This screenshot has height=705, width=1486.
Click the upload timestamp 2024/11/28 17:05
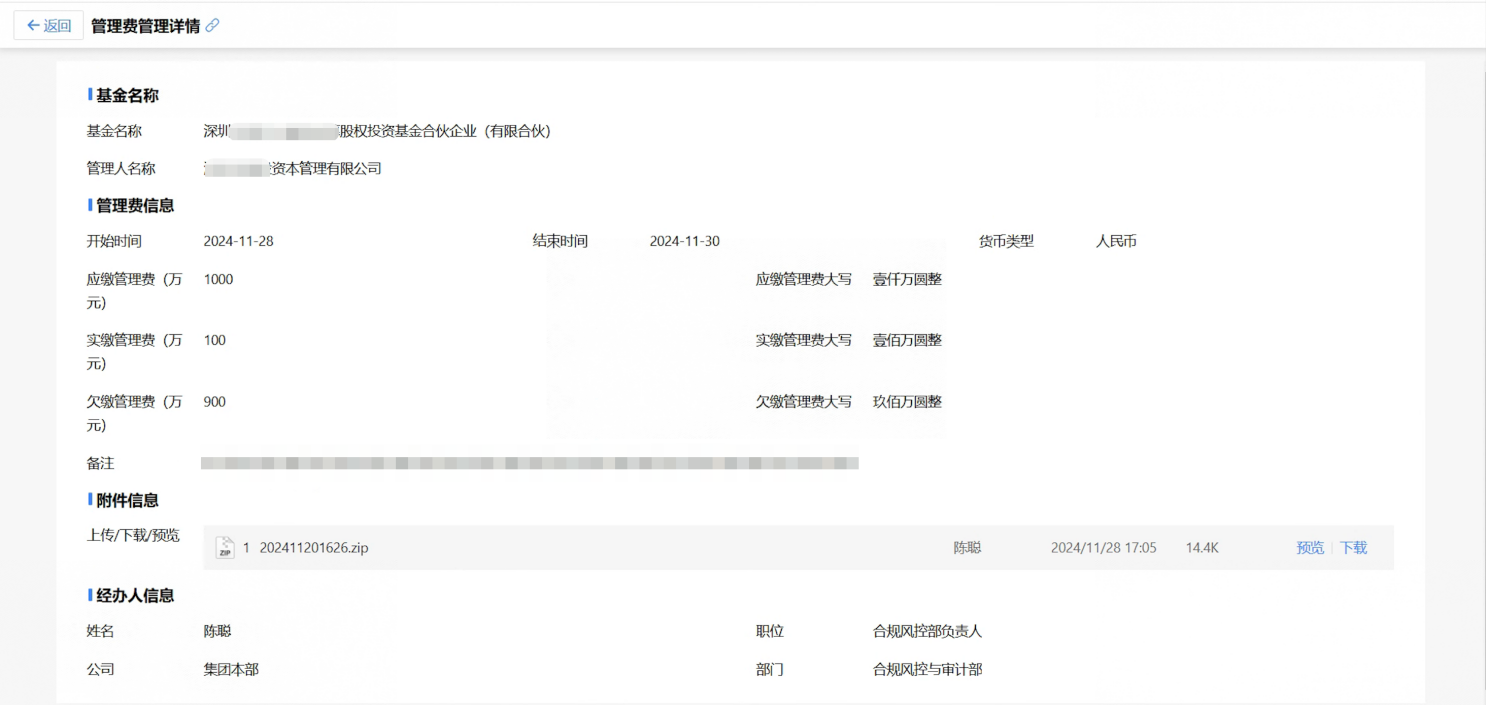1103,548
